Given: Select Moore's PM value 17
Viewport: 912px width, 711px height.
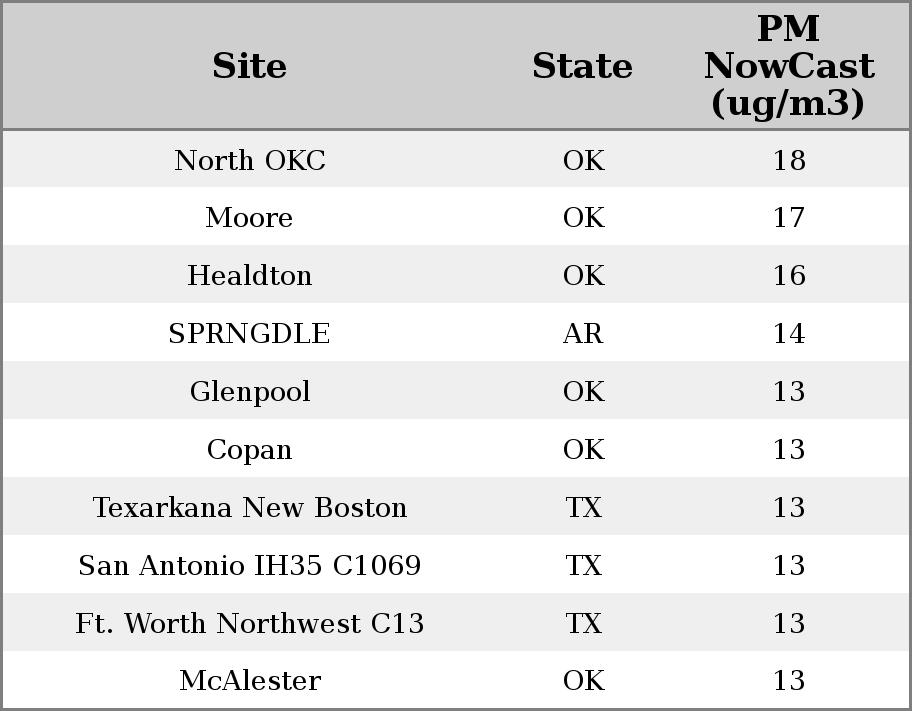Looking at the screenshot, I should click(x=788, y=218).
